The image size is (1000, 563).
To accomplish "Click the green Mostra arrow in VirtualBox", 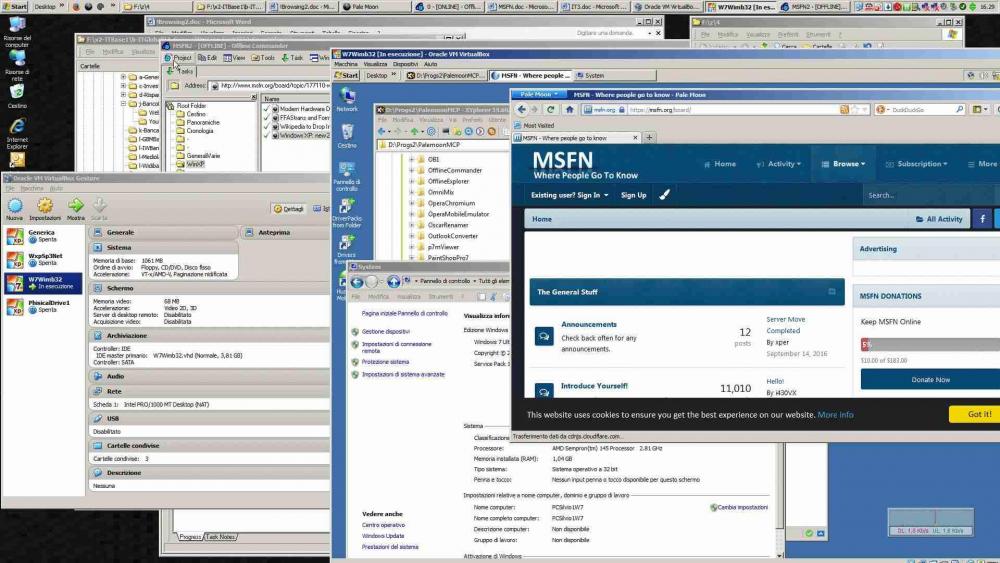I will pos(76,208).
